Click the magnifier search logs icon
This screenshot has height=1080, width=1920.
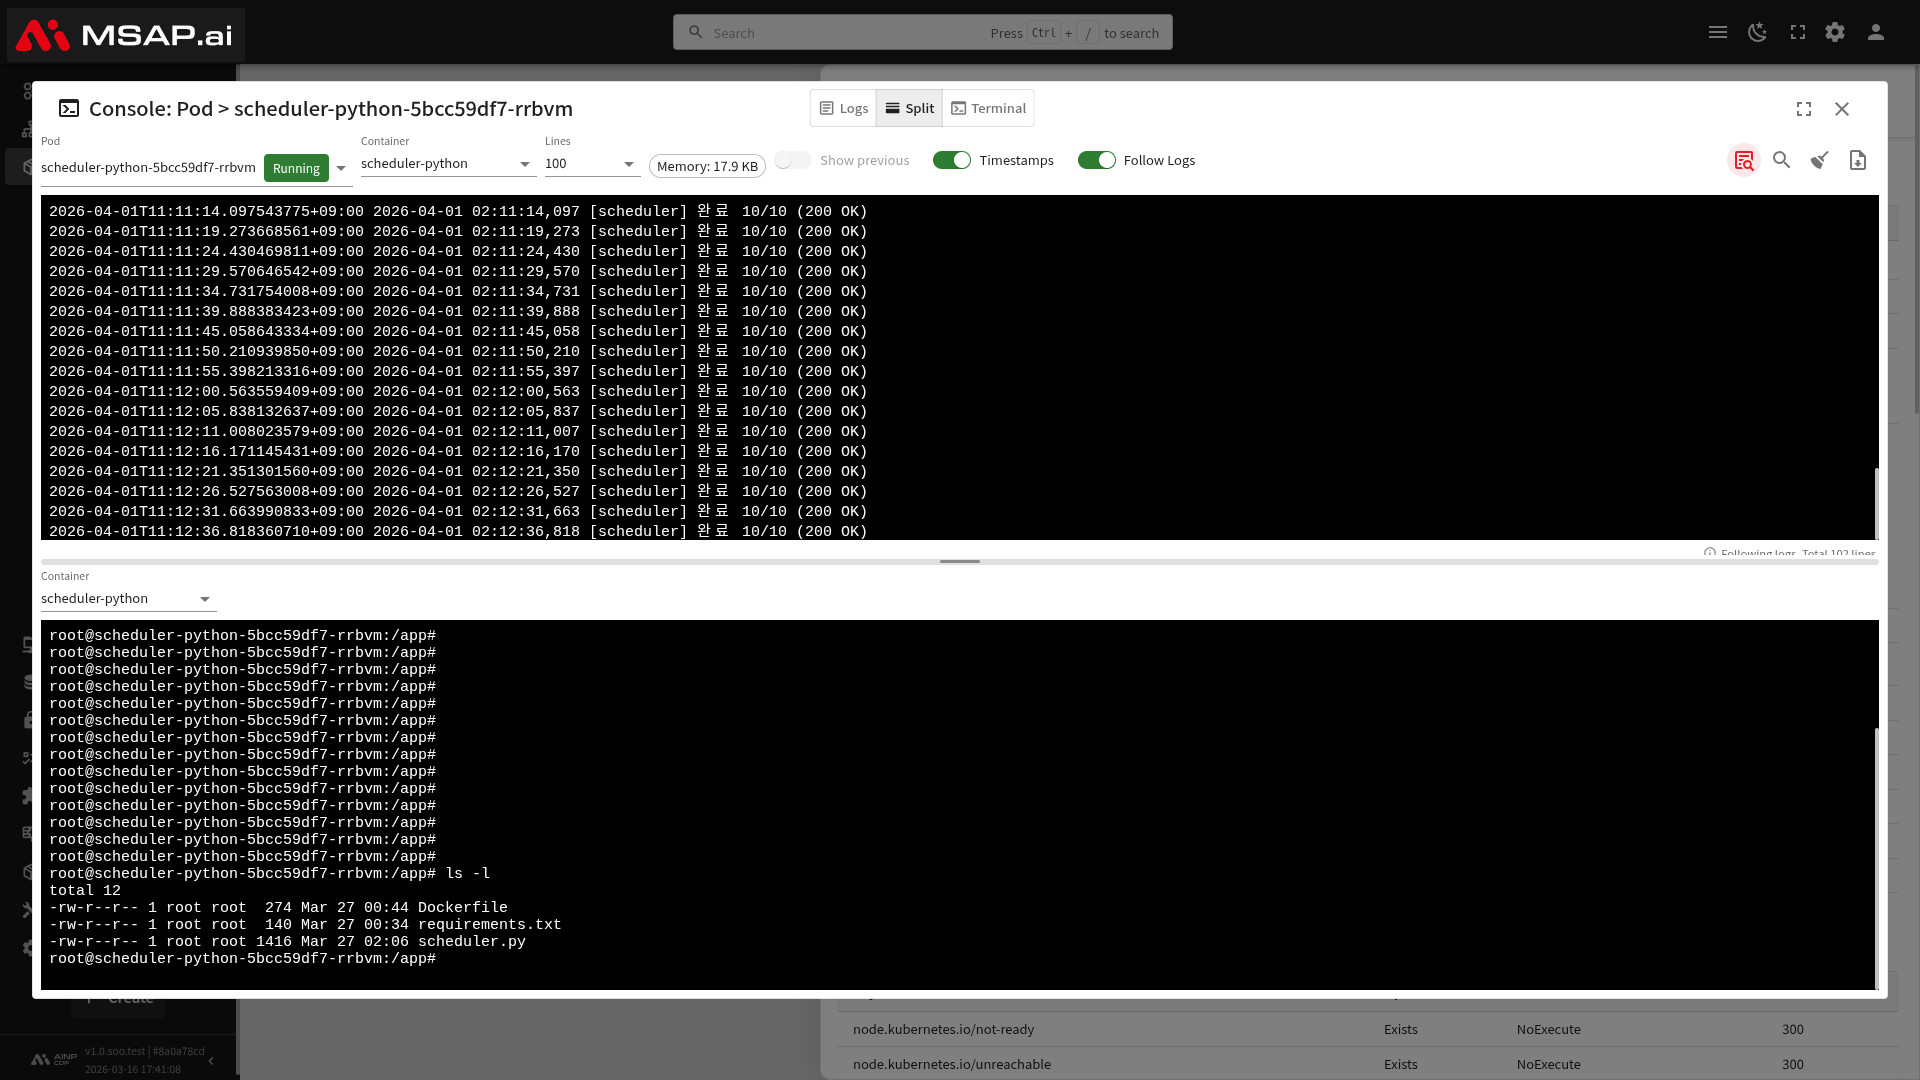tap(1782, 160)
